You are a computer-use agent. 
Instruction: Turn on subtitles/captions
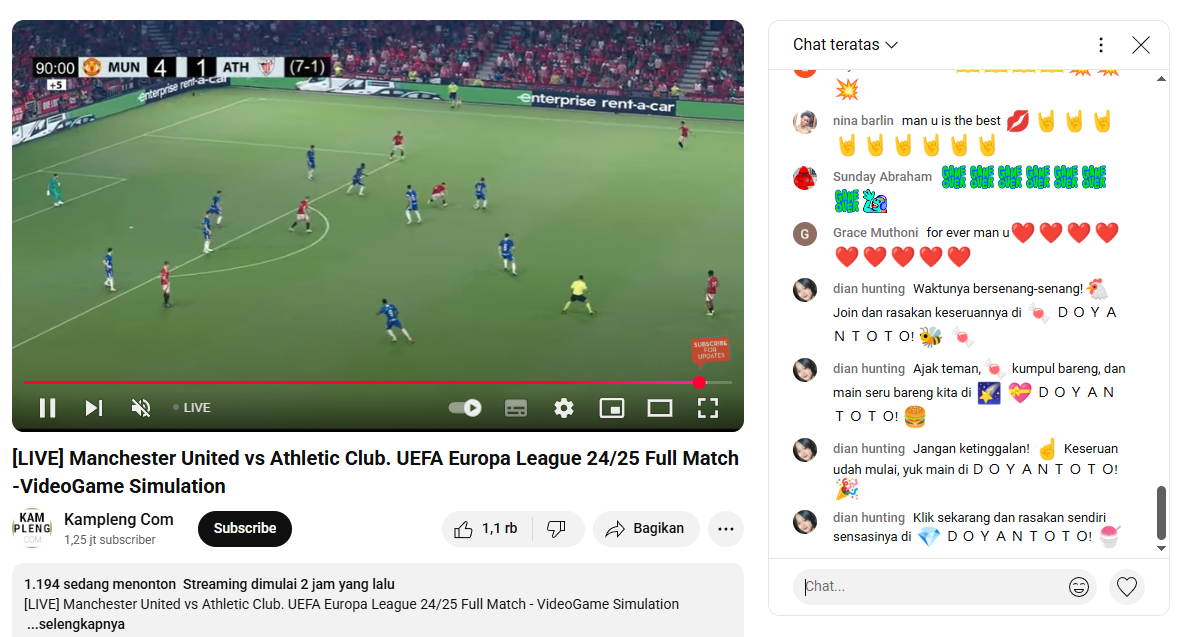point(516,408)
